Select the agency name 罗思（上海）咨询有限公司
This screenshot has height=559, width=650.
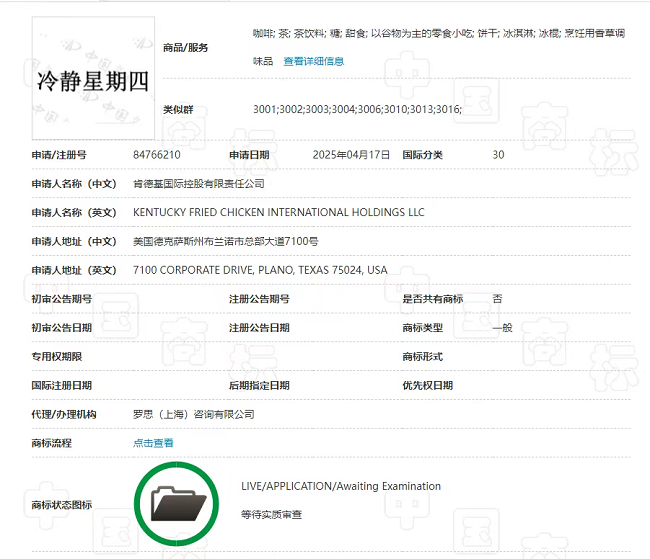click(193, 414)
